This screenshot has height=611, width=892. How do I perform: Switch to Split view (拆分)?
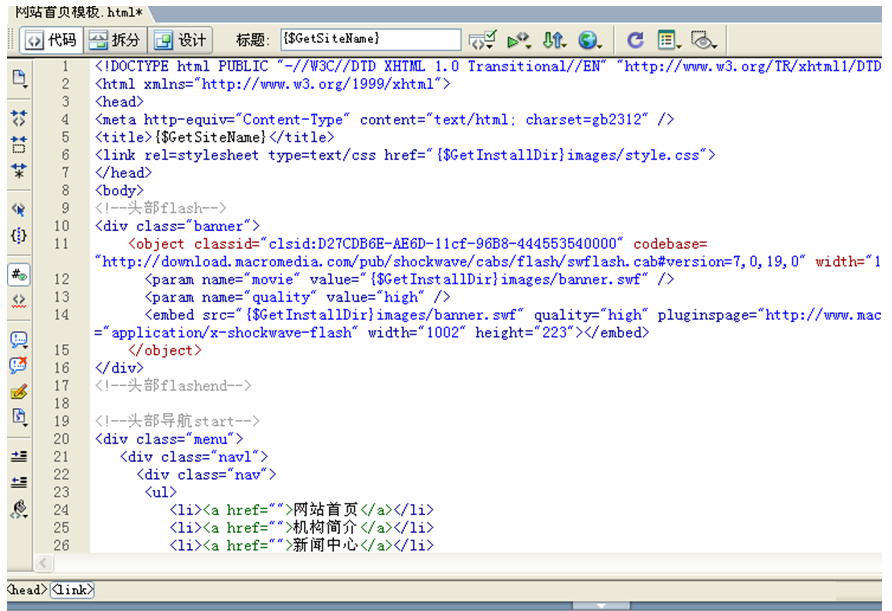pyautogui.click(x=115, y=40)
